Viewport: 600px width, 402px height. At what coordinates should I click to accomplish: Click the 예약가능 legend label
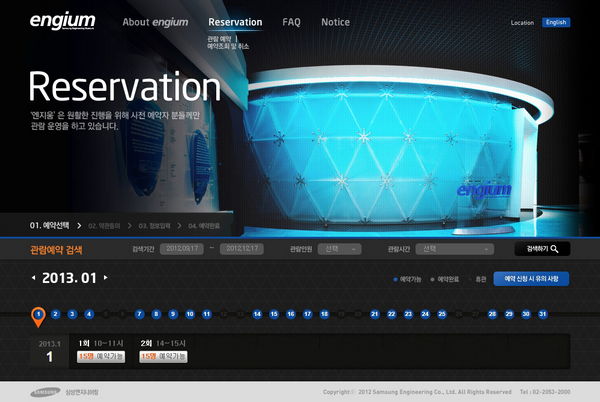click(410, 280)
